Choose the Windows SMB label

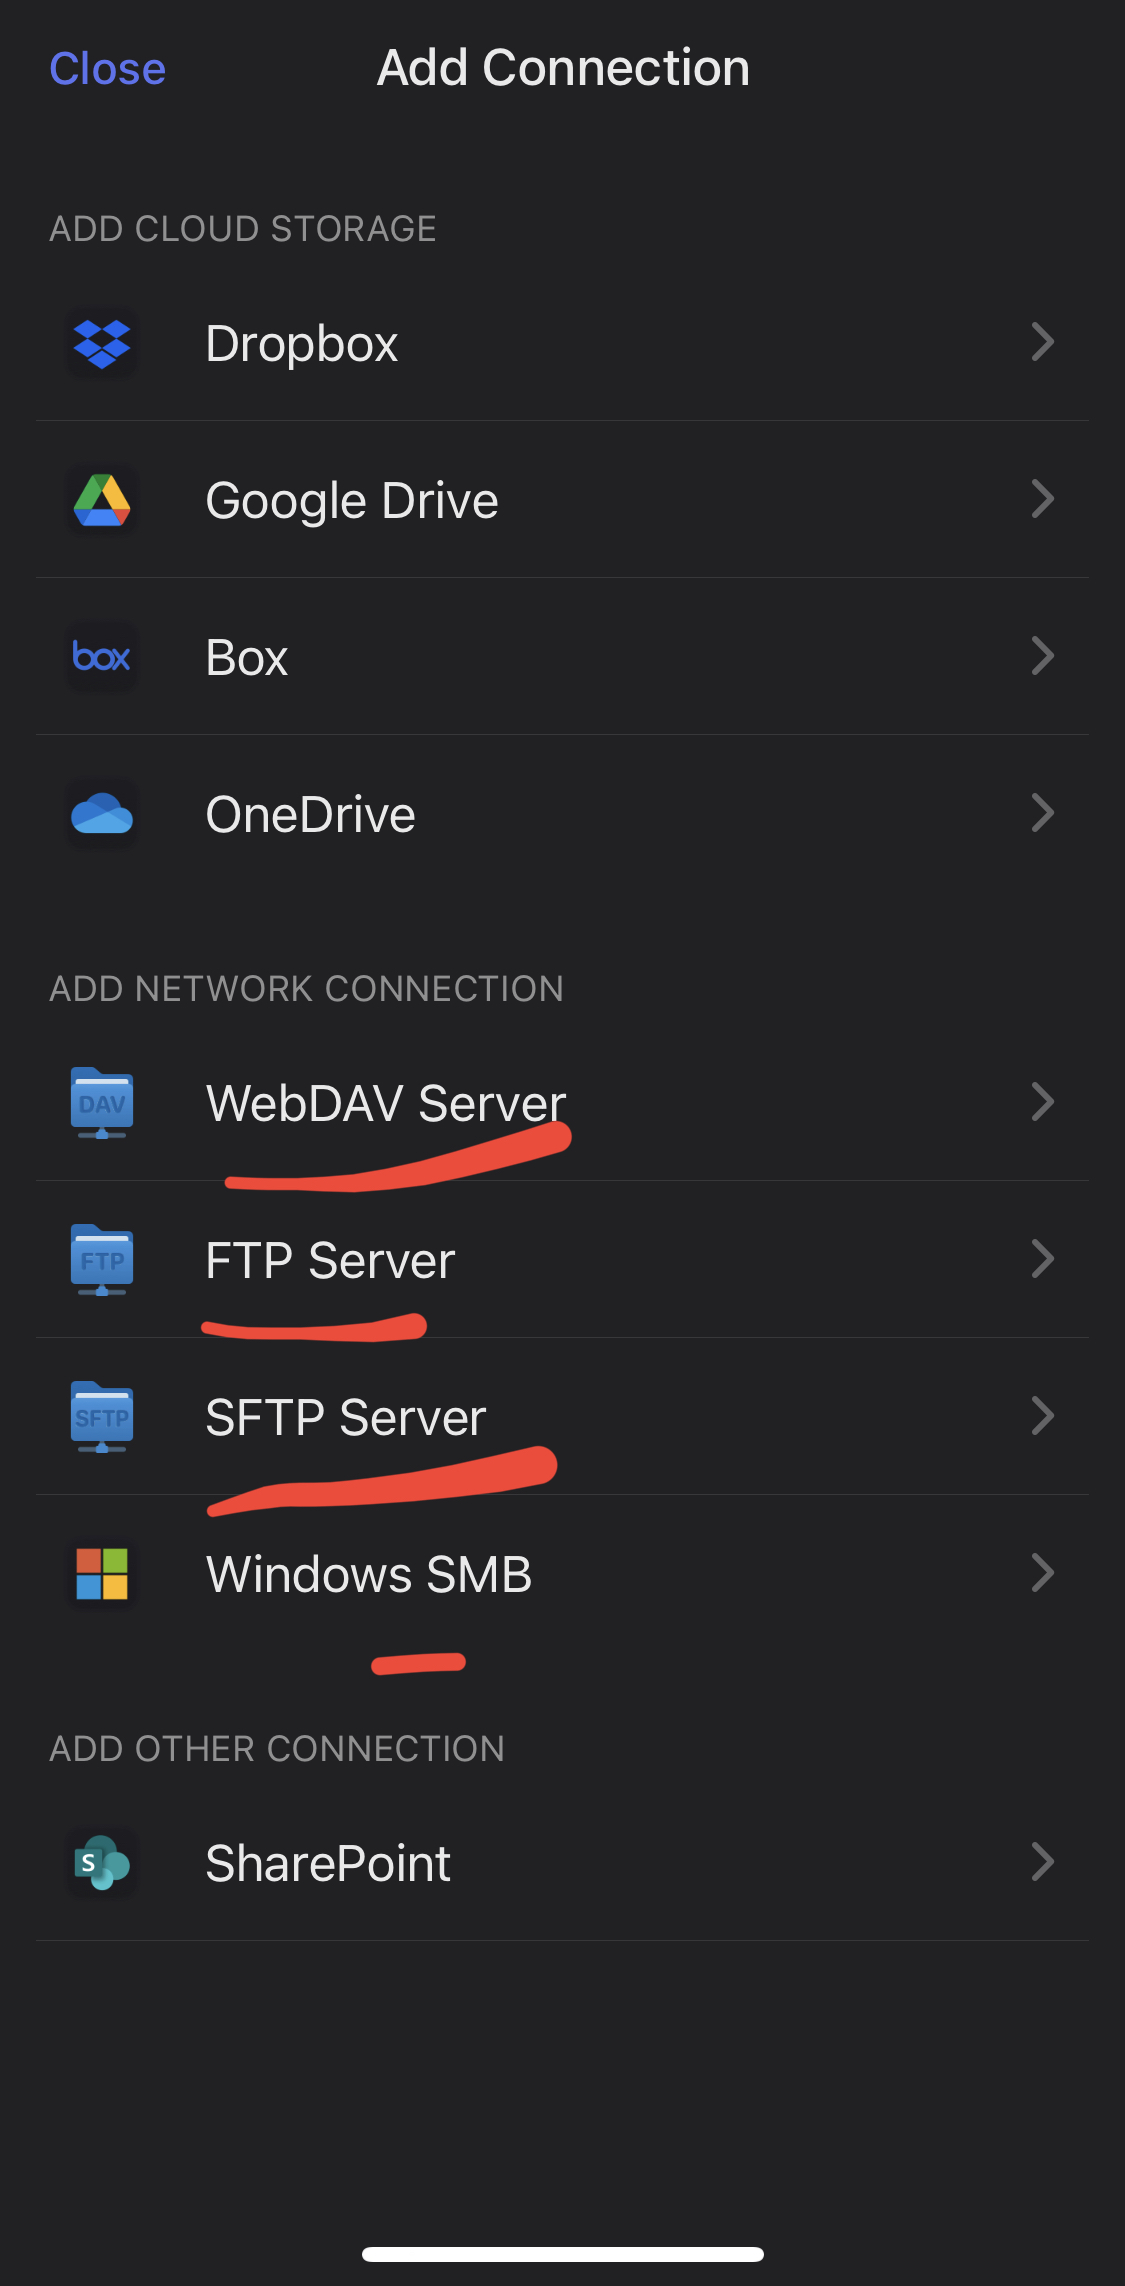coord(369,1574)
